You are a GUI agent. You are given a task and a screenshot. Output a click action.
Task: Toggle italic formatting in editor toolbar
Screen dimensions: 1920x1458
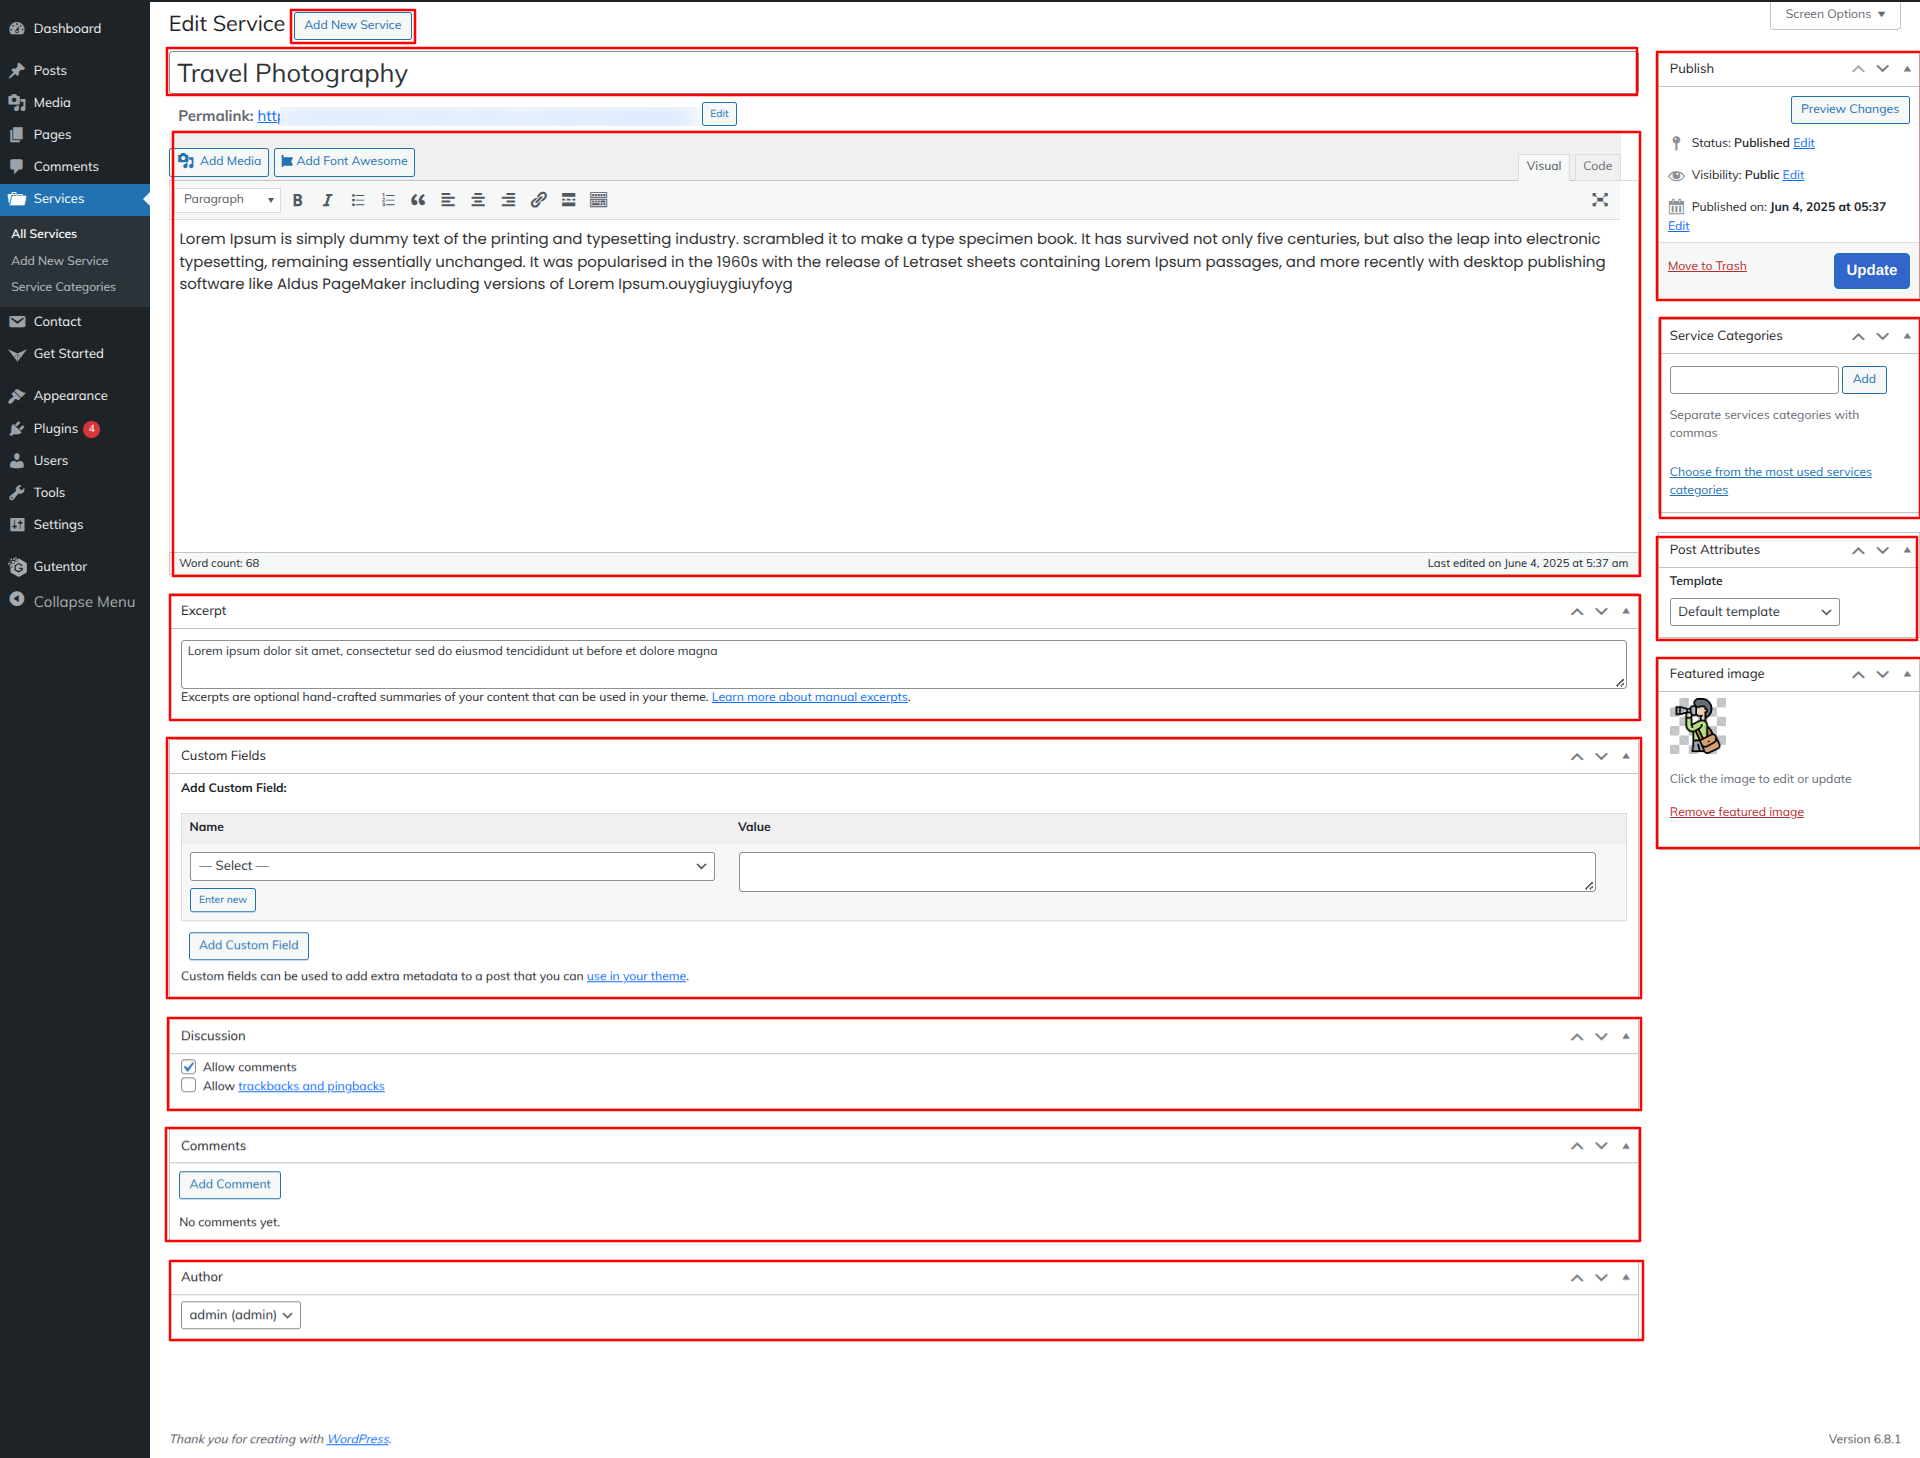pyautogui.click(x=327, y=200)
